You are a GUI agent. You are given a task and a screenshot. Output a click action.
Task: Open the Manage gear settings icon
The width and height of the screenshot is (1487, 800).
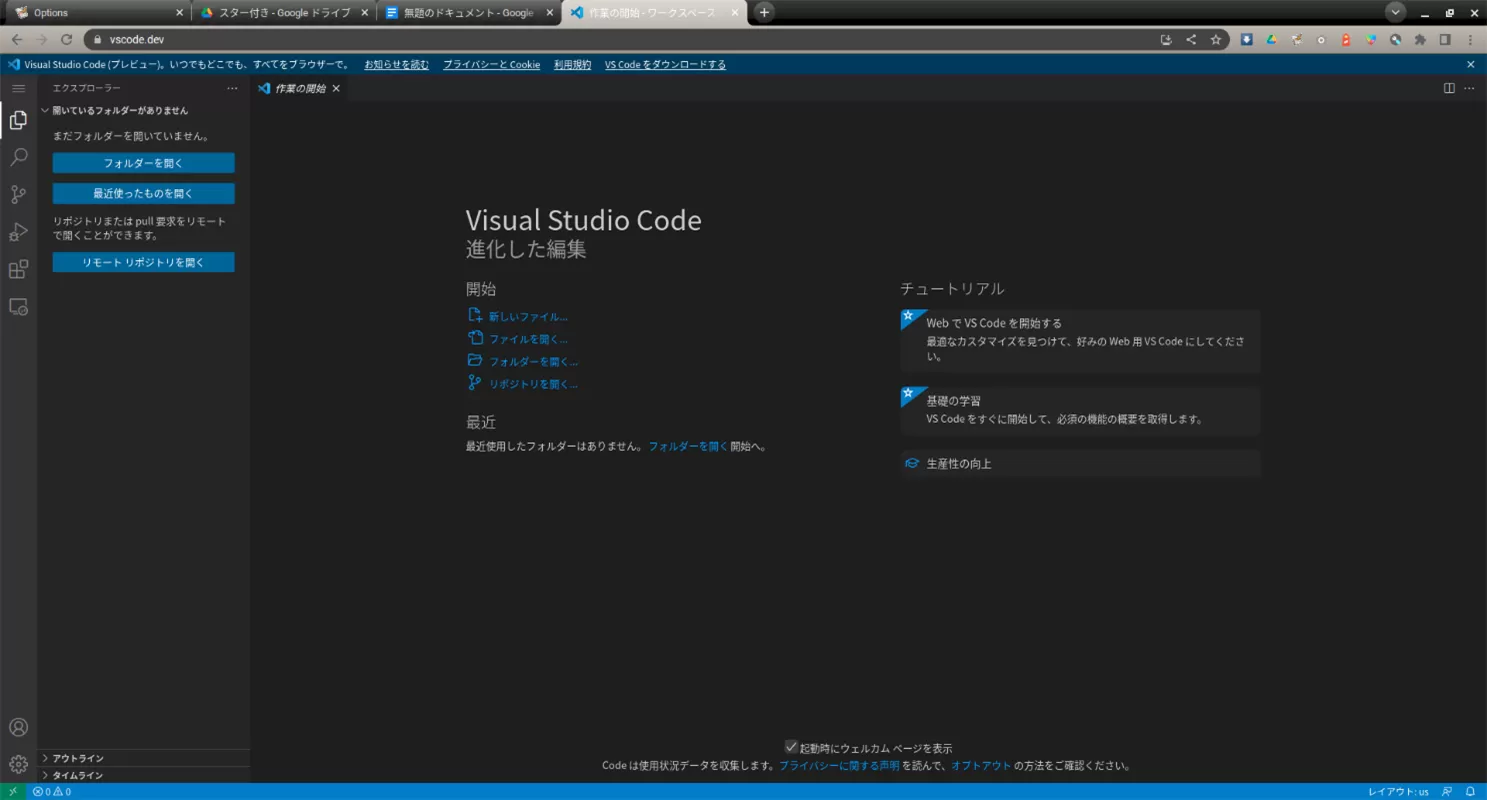18,765
